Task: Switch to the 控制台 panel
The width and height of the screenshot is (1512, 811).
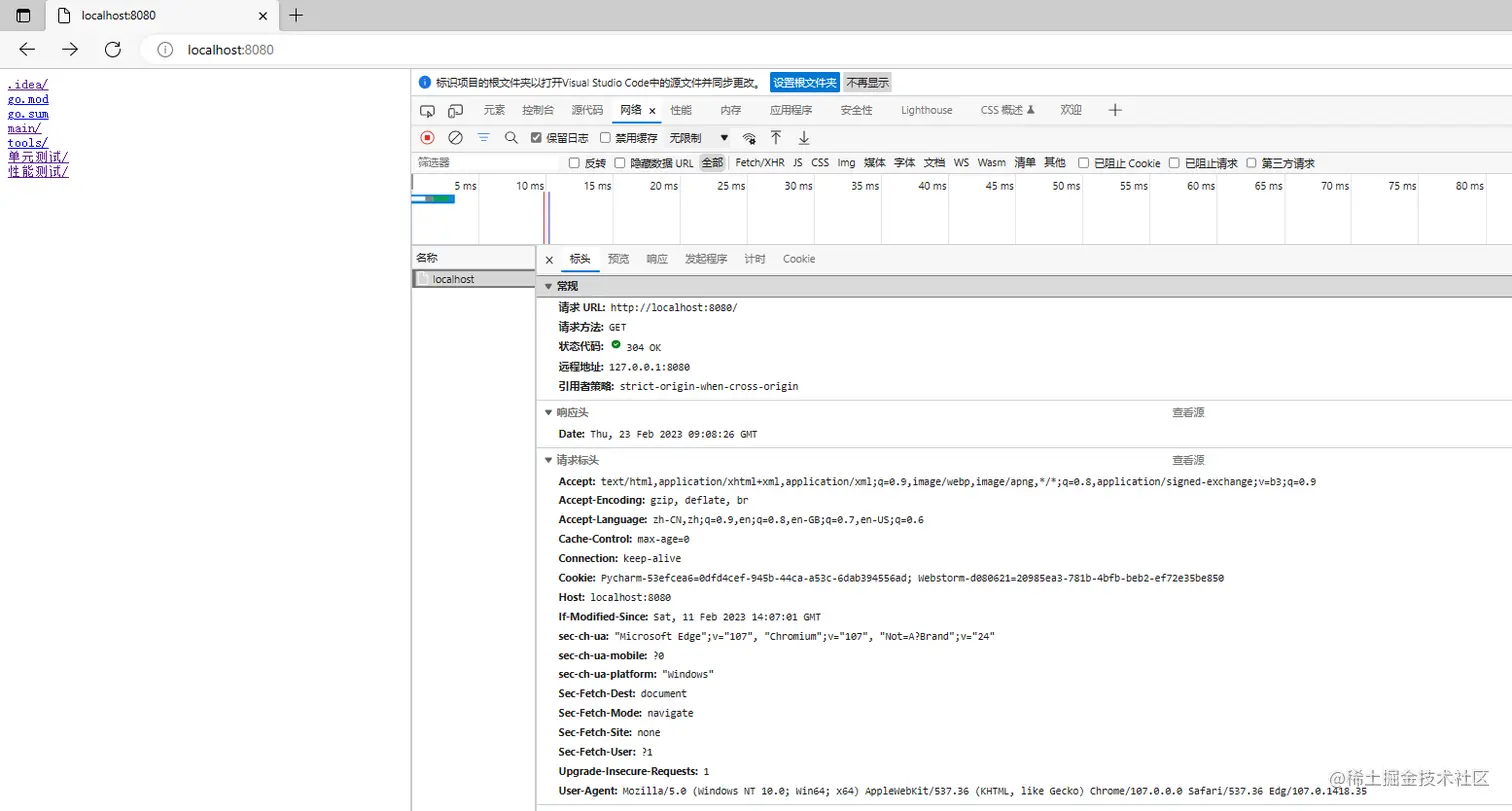Action: [538, 111]
